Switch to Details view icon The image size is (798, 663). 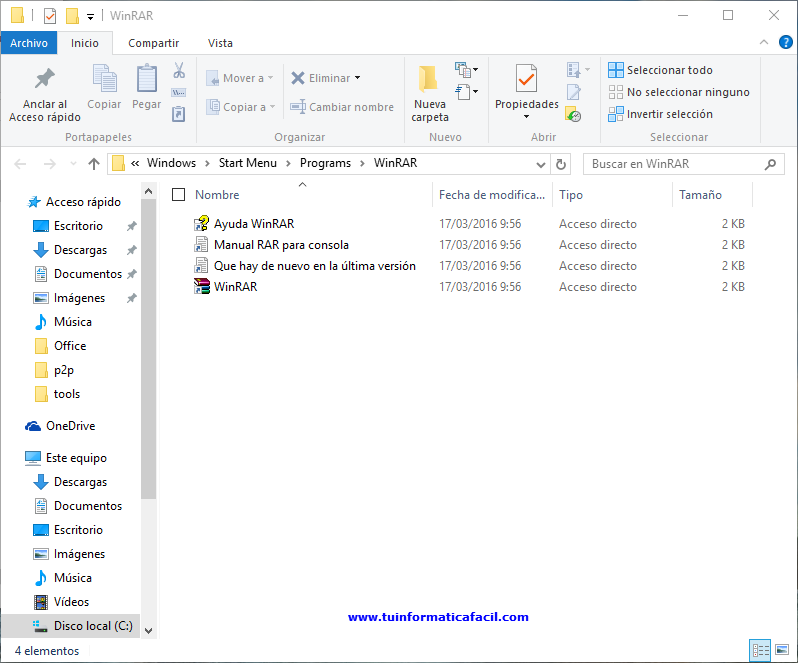[760, 650]
